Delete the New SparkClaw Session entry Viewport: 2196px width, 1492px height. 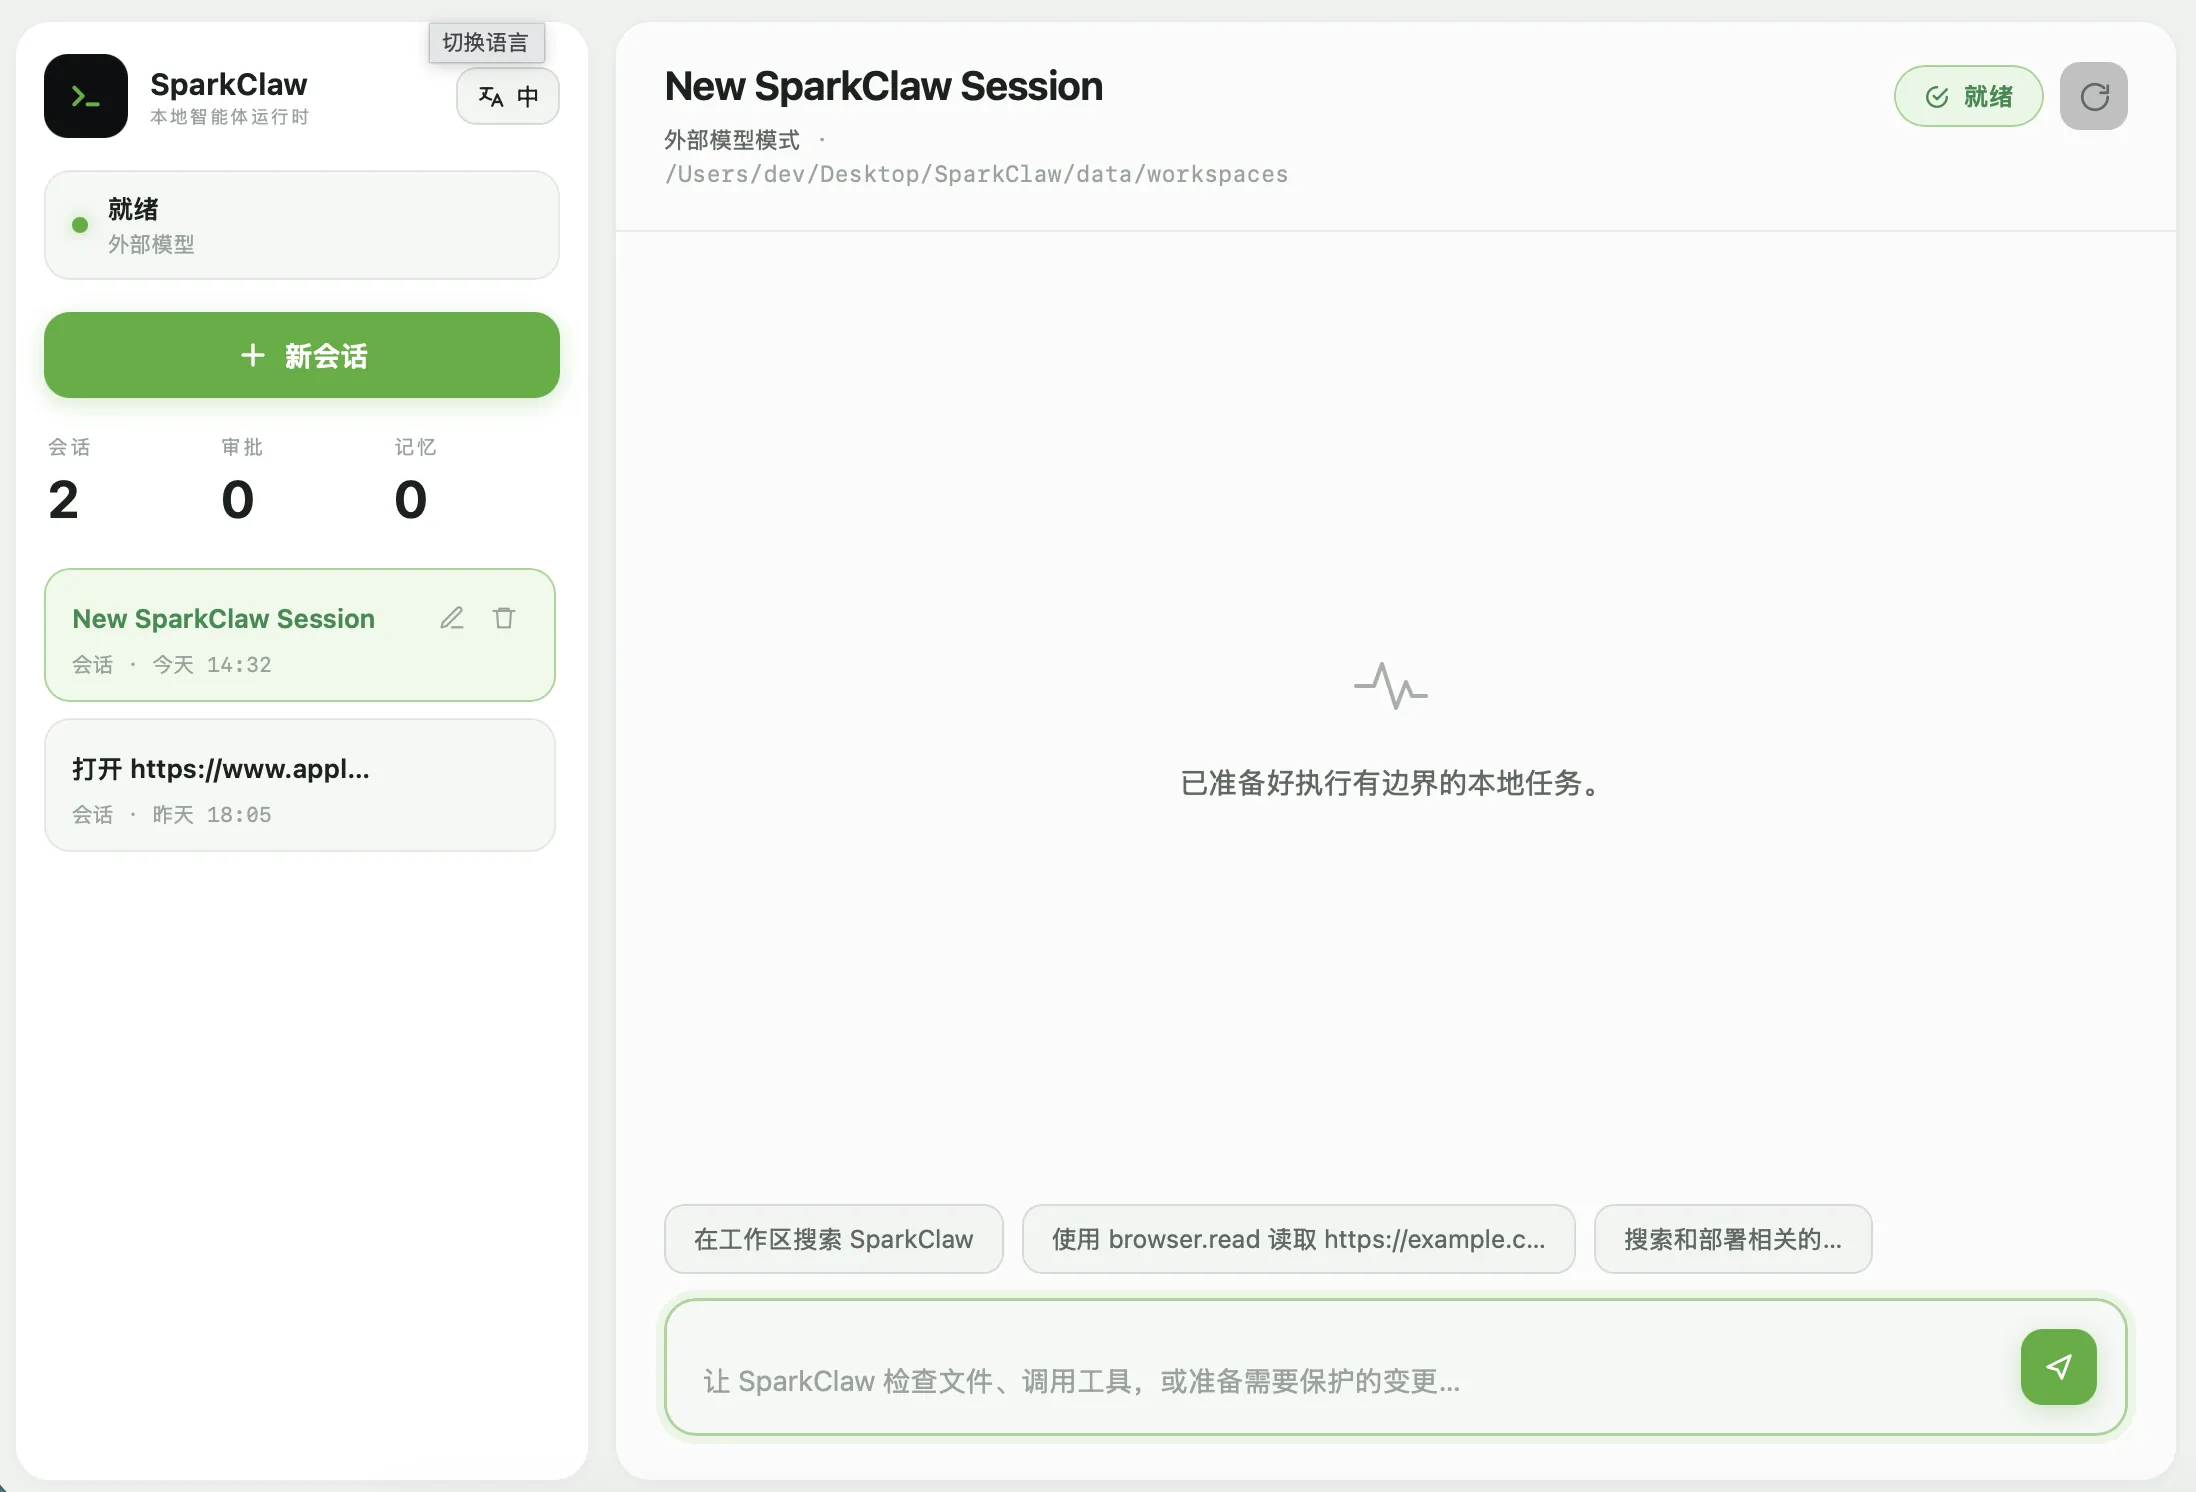coord(504,618)
